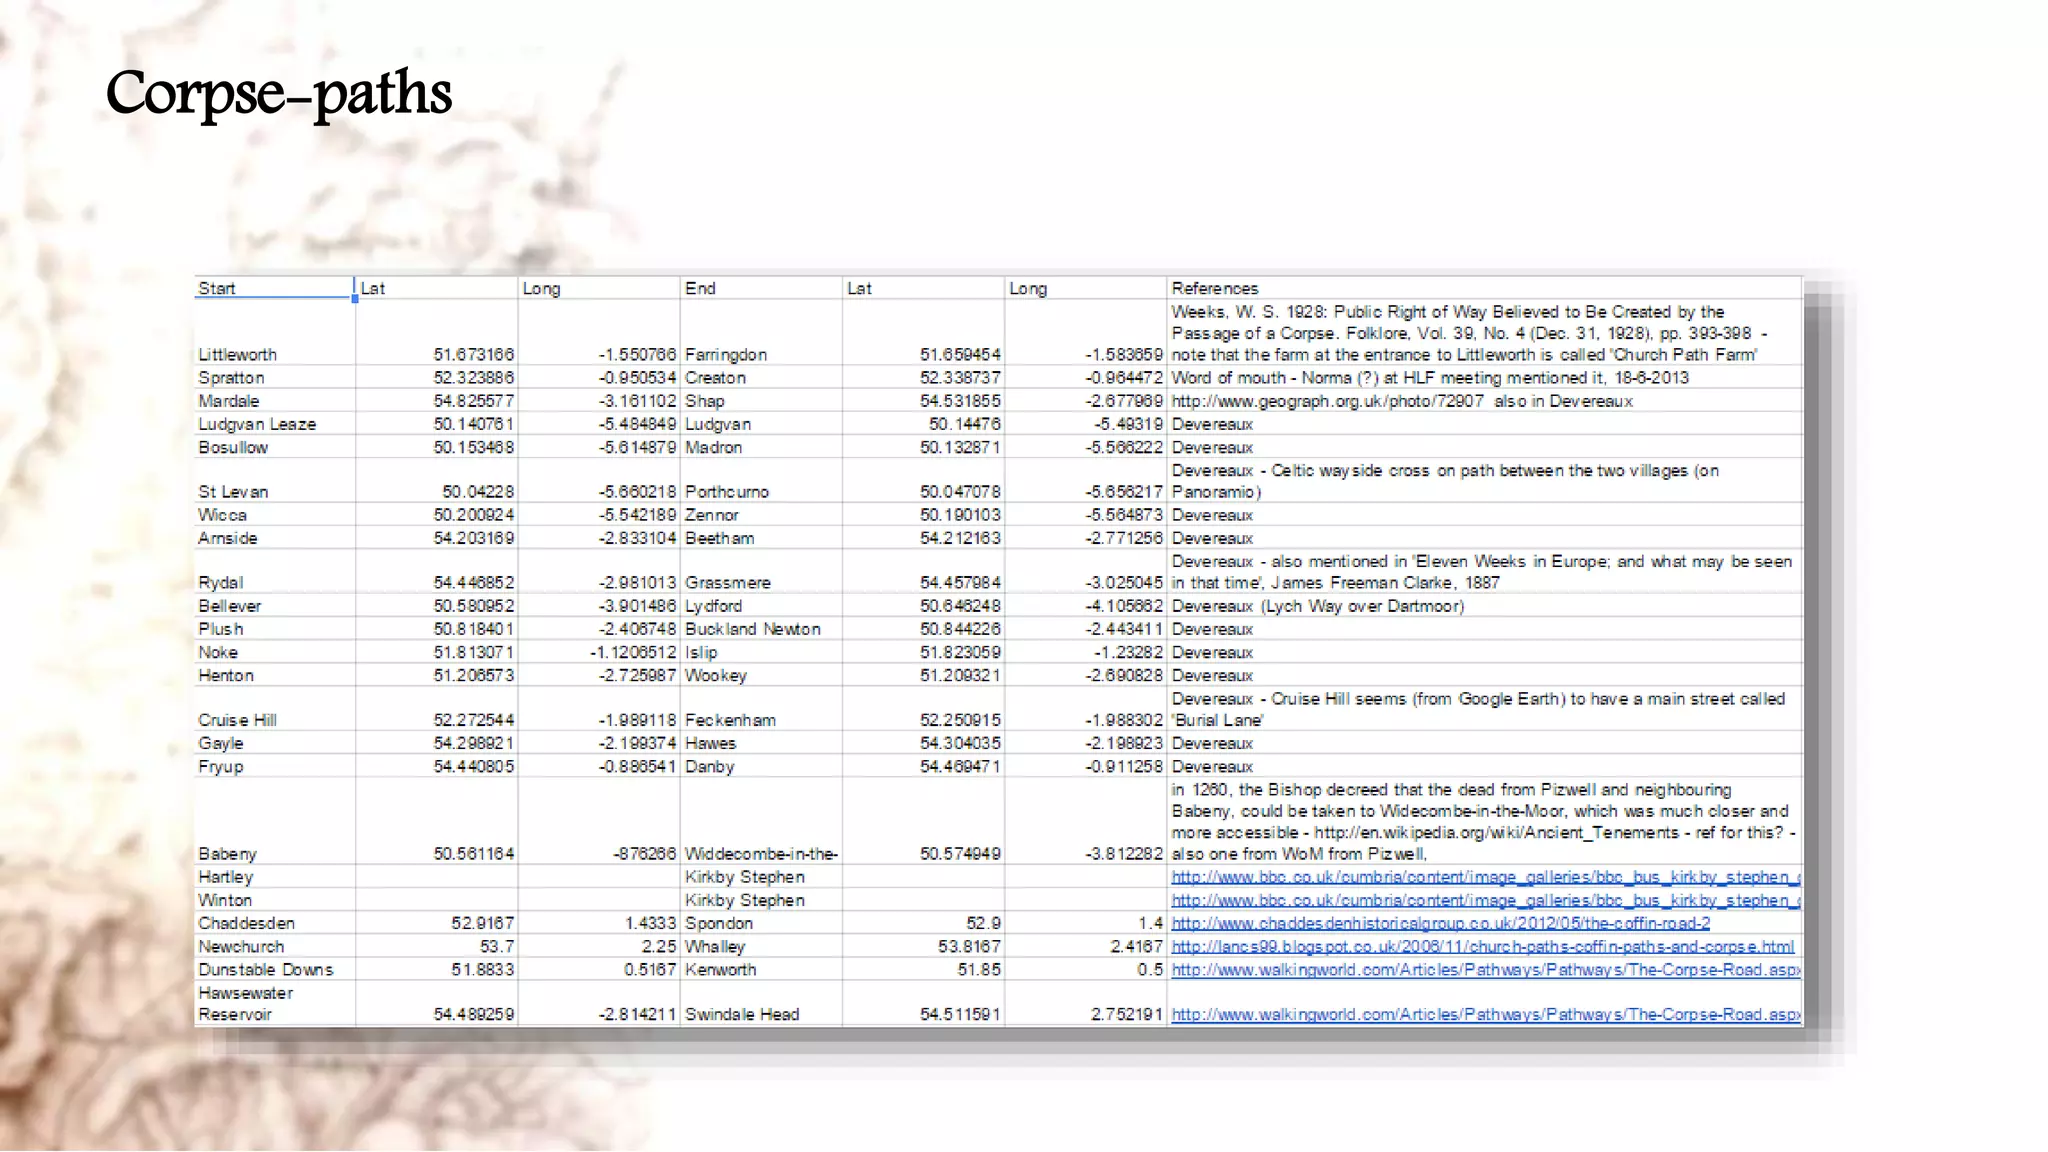Click the Dunstable Downs cell
2048x1152 pixels.
coord(265,969)
